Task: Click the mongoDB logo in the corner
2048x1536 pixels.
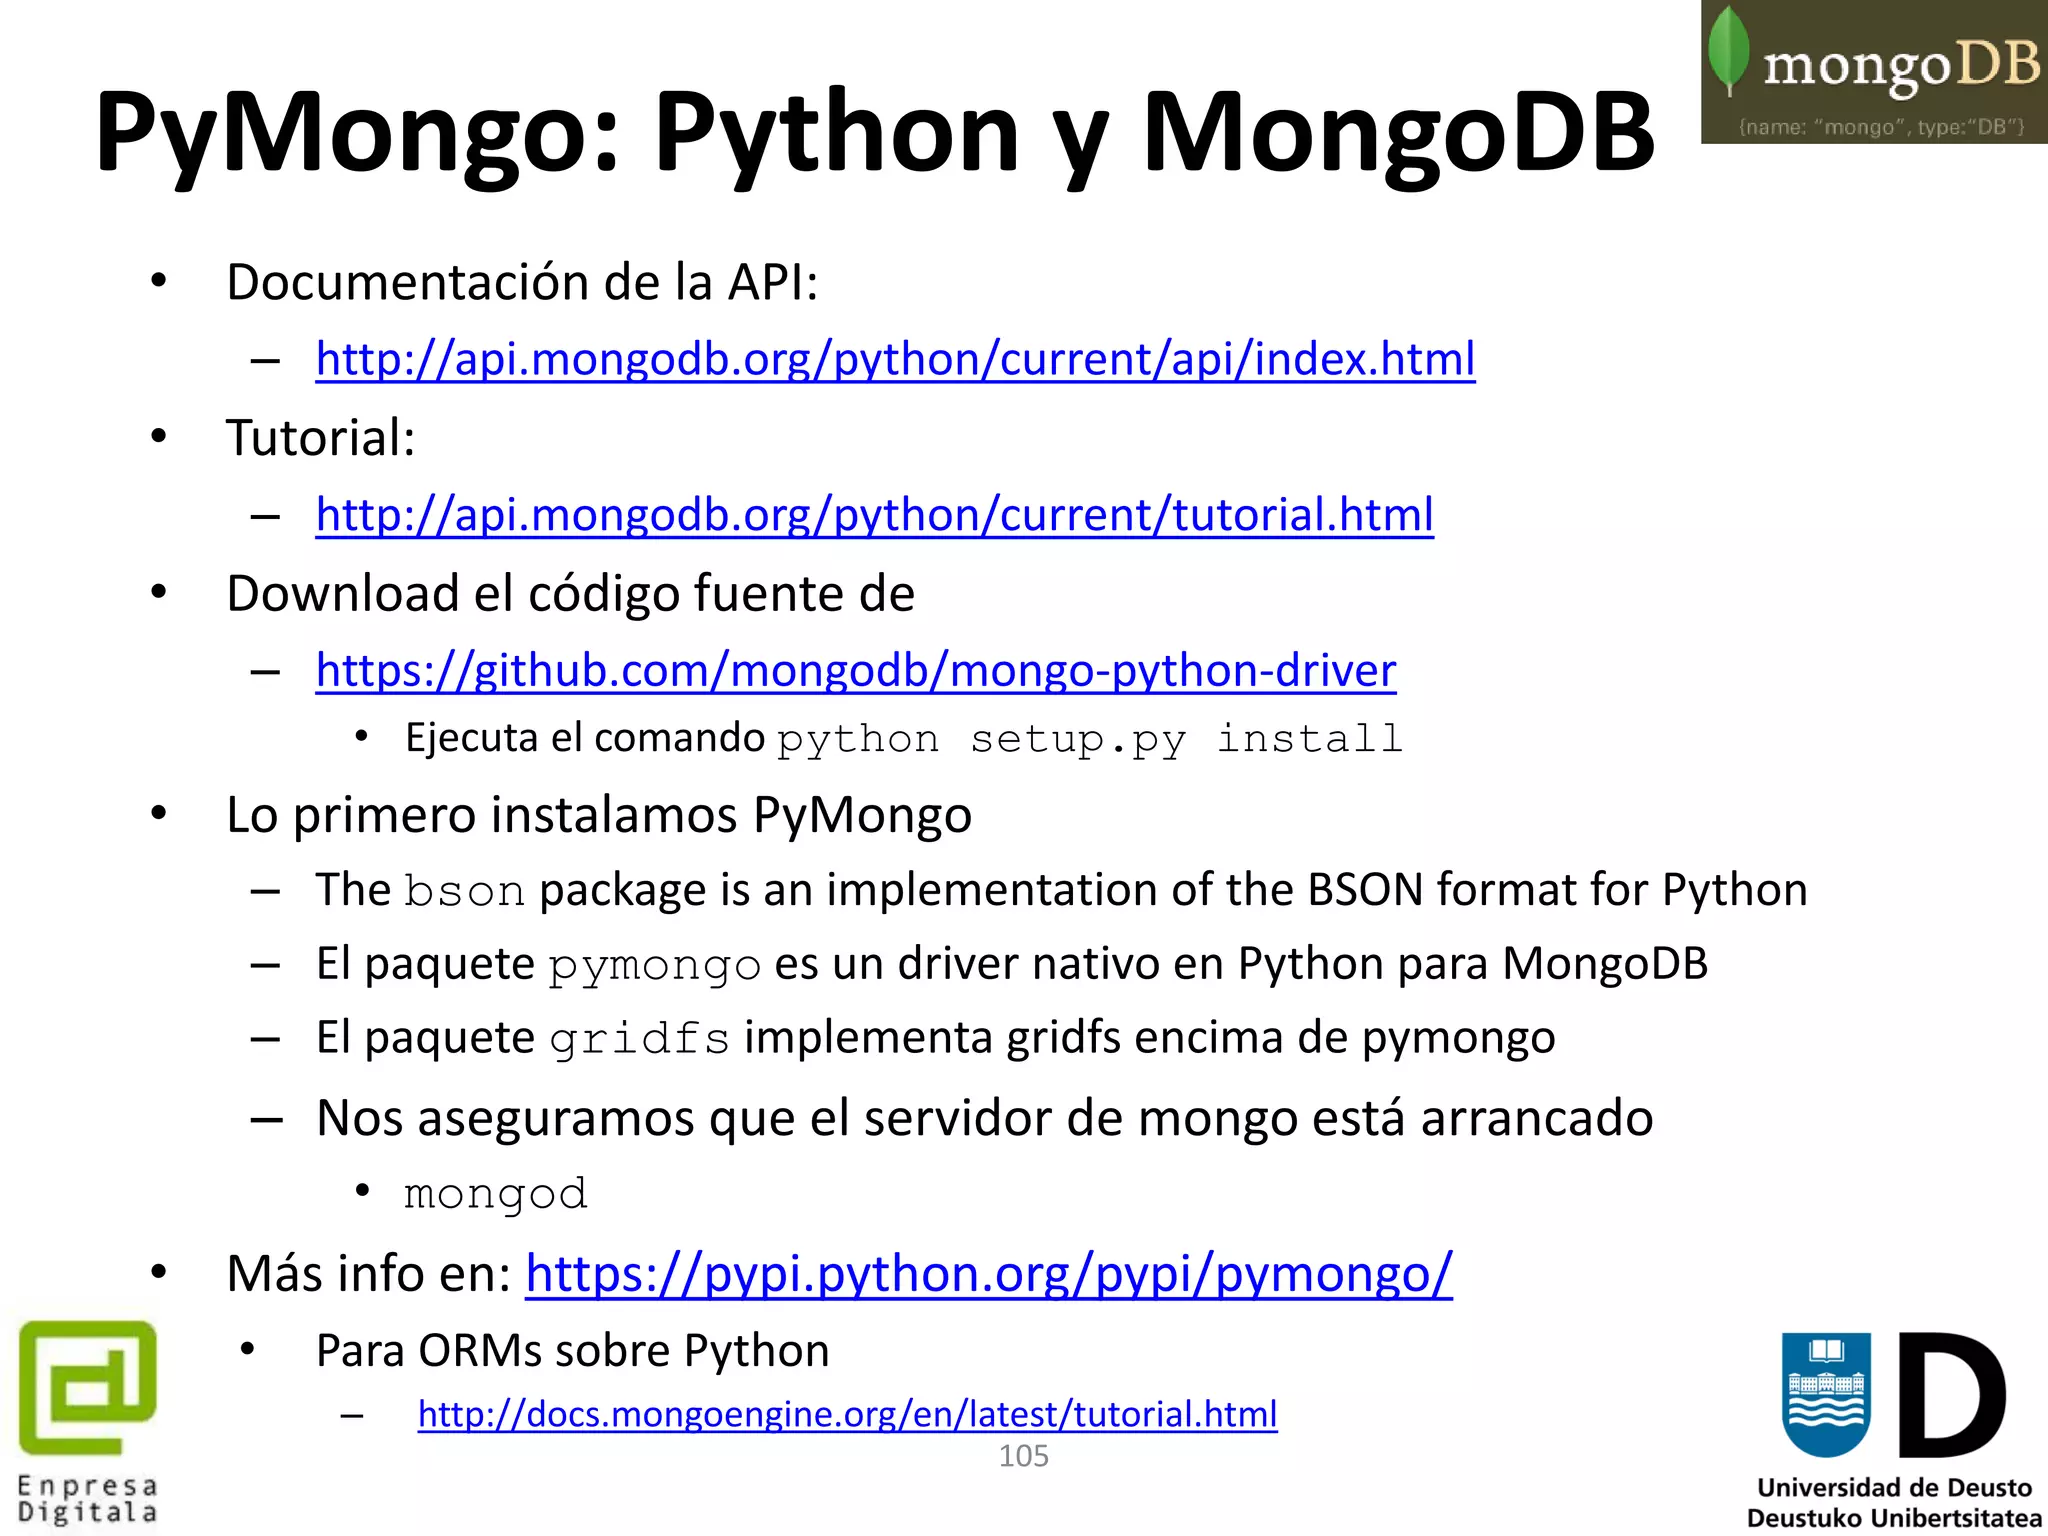Action: 1874,72
